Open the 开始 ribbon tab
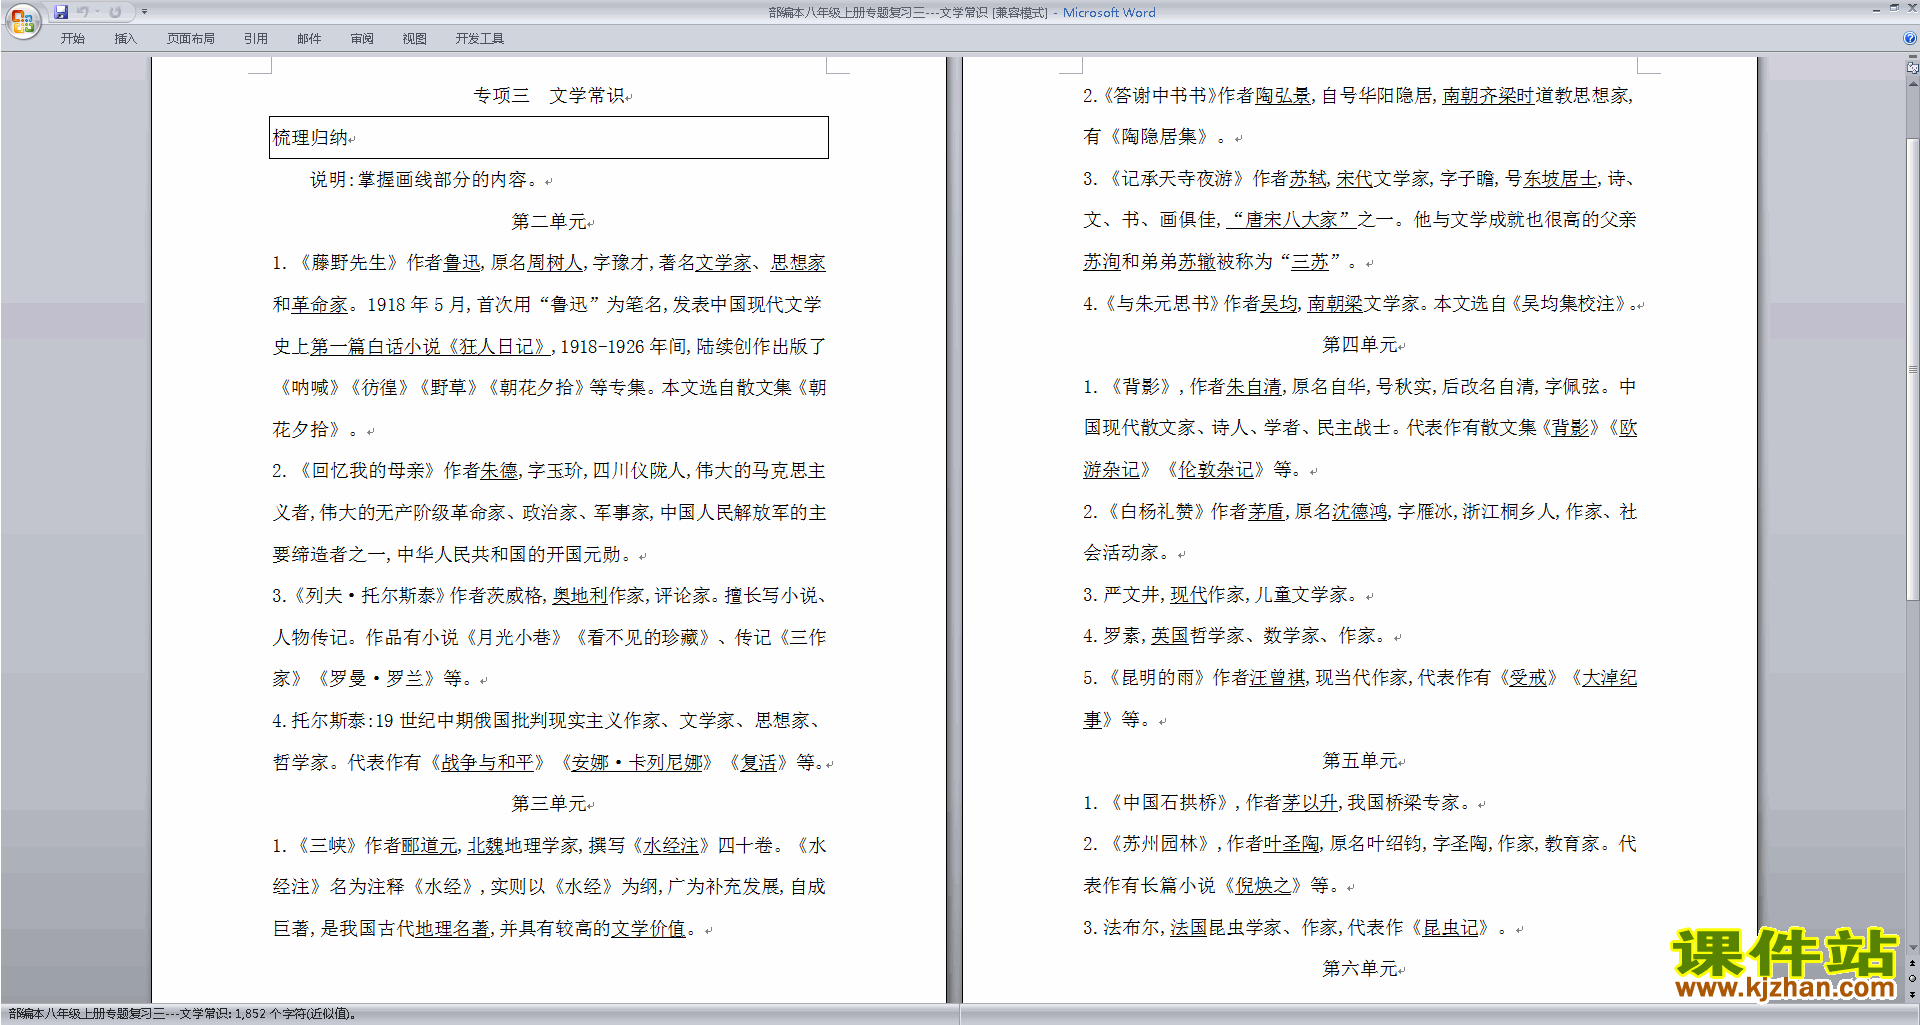This screenshot has width=1920, height=1025. coord(72,38)
